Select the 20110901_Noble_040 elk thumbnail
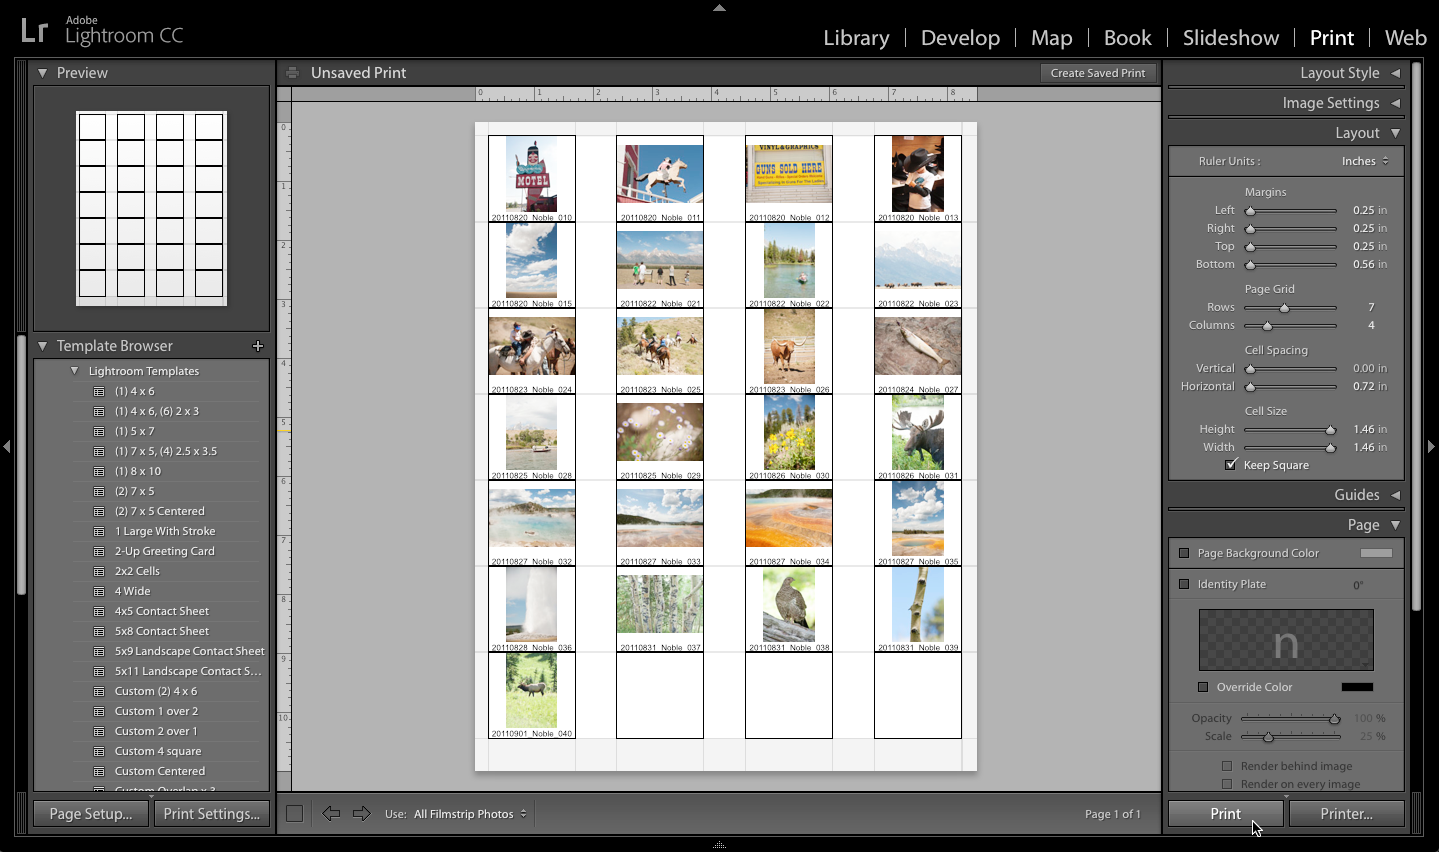1439x852 pixels. (531, 691)
